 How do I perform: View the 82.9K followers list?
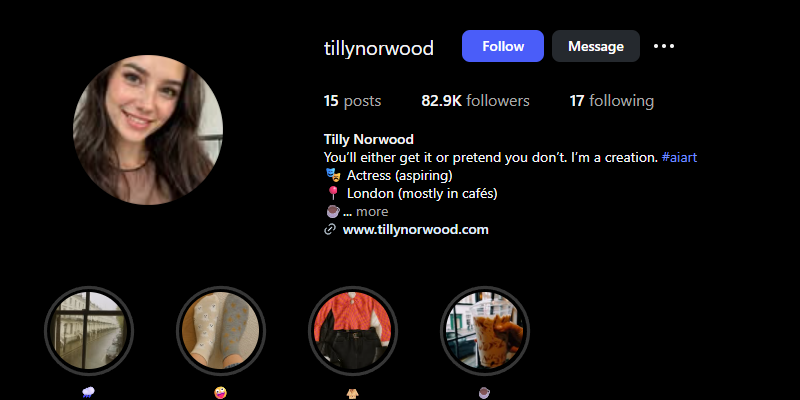tap(475, 101)
